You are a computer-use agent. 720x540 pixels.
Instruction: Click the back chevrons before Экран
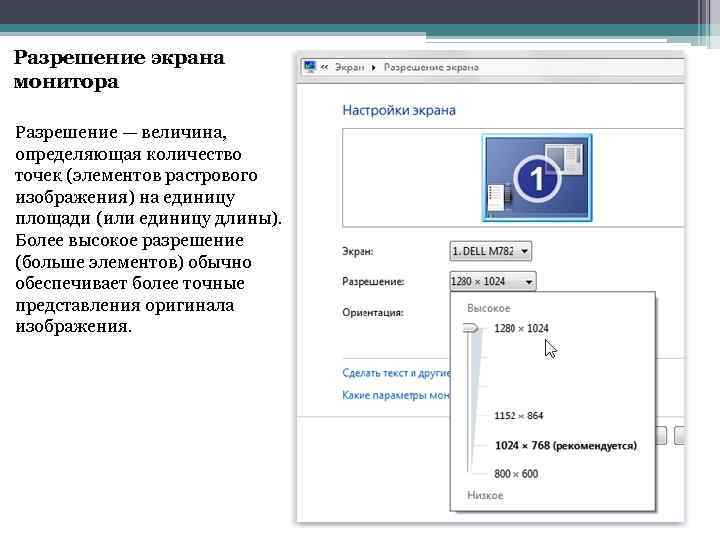pyautogui.click(x=324, y=68)
